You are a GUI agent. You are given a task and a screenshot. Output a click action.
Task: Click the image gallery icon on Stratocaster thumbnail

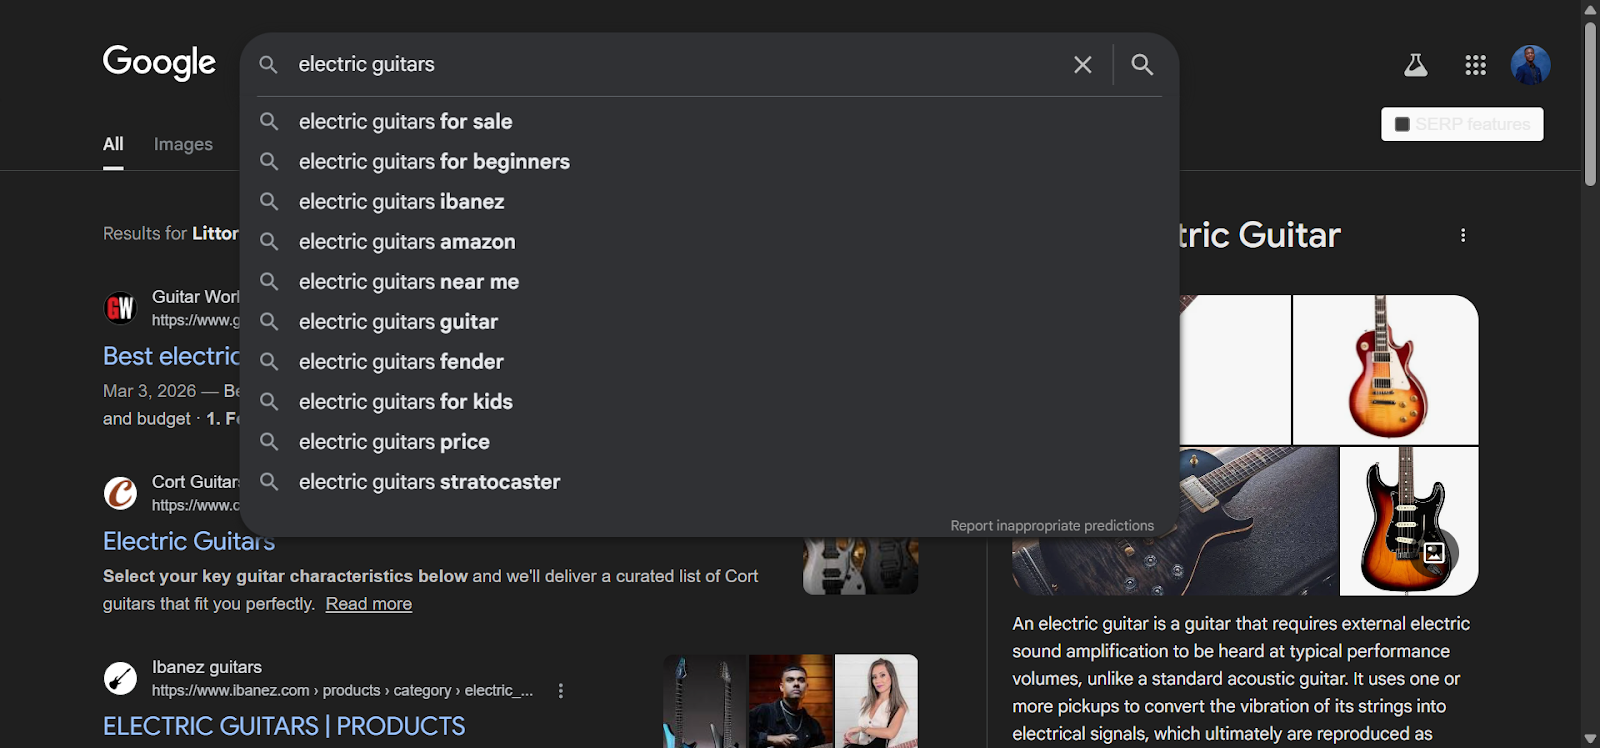(1434, 552)
